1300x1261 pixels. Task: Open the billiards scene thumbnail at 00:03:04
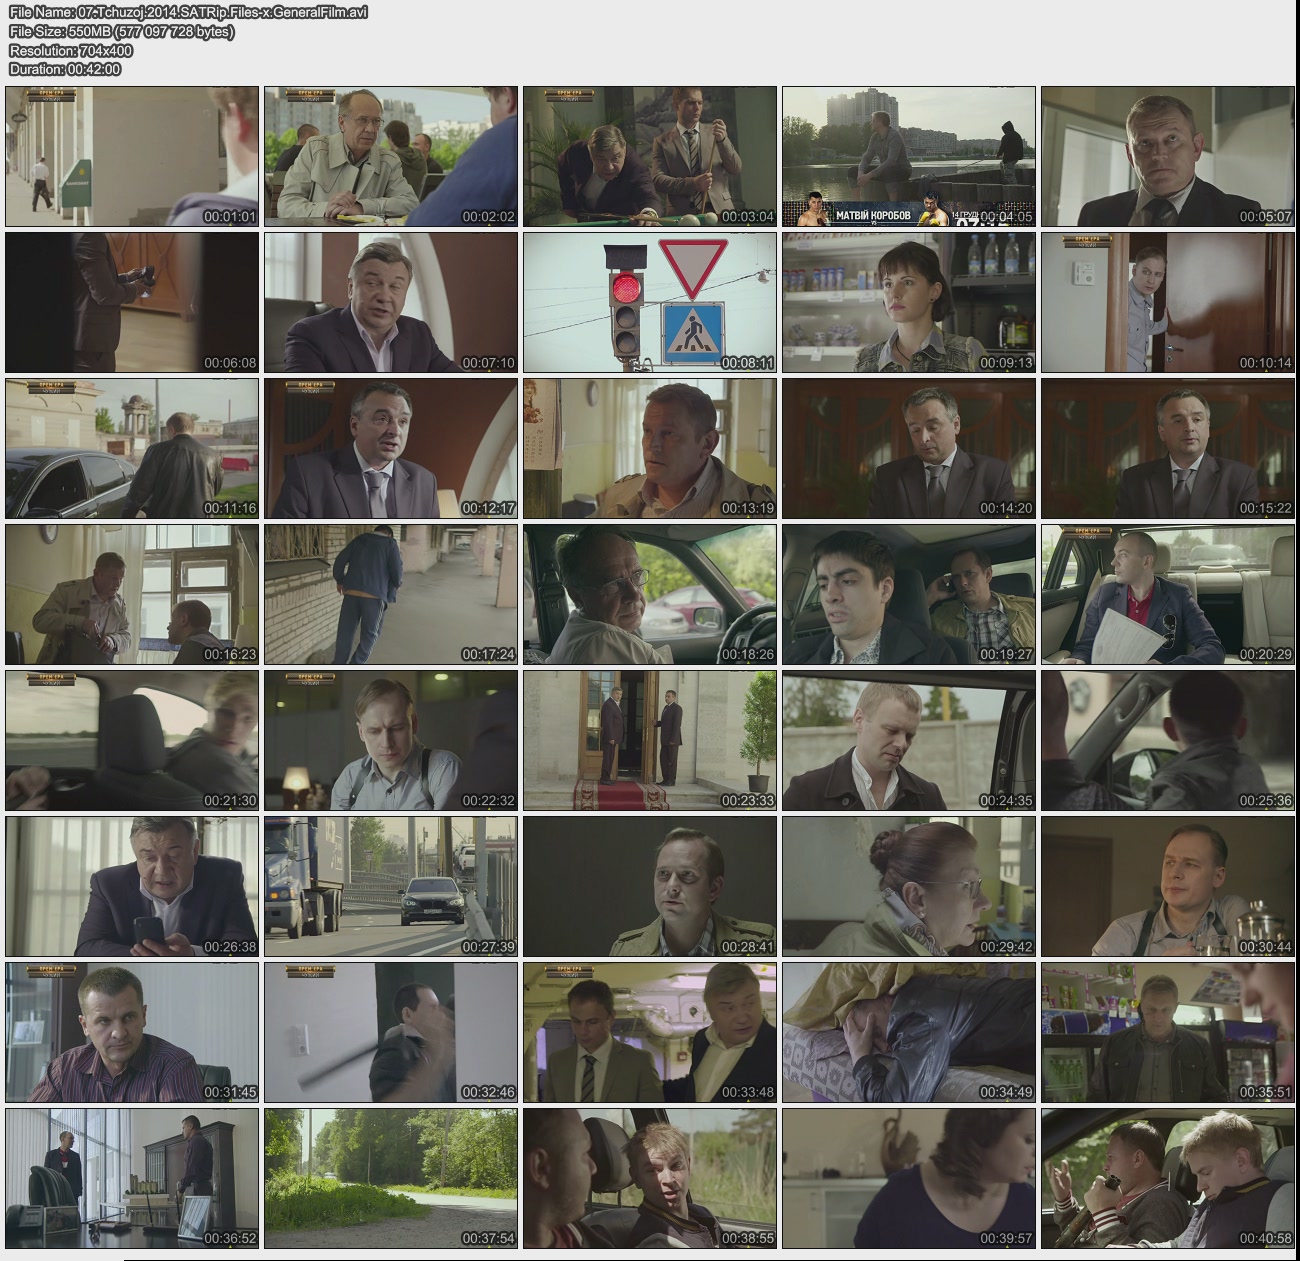(x=649, y=156)
